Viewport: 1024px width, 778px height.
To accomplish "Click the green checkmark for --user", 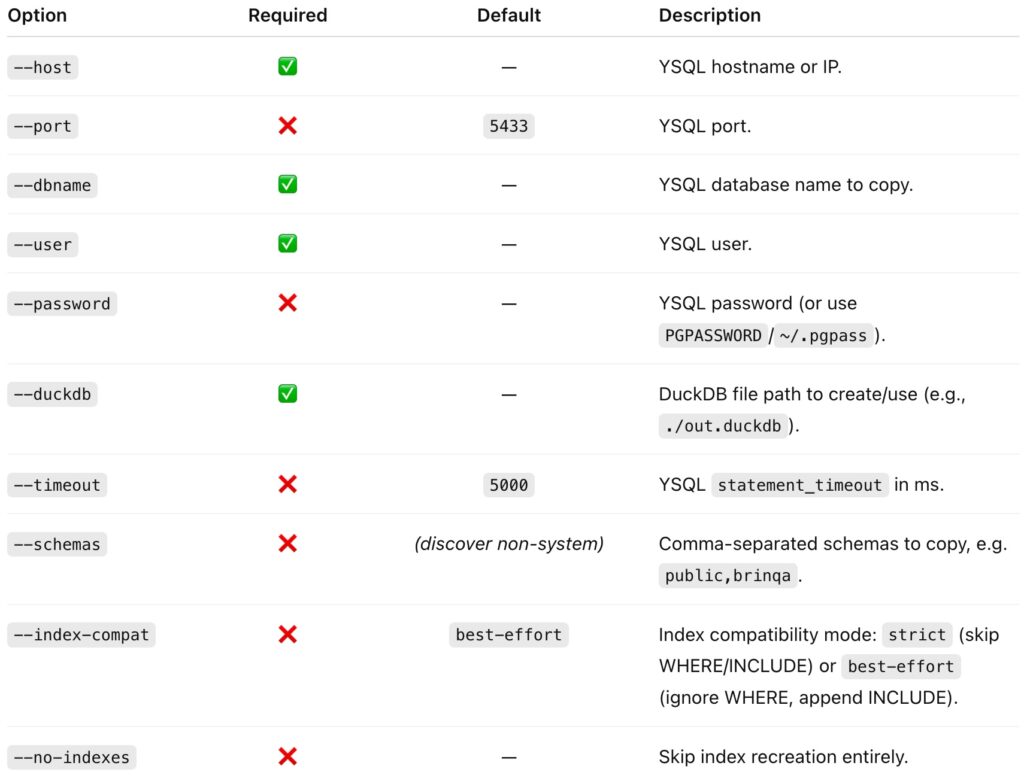I will [287, 244].
